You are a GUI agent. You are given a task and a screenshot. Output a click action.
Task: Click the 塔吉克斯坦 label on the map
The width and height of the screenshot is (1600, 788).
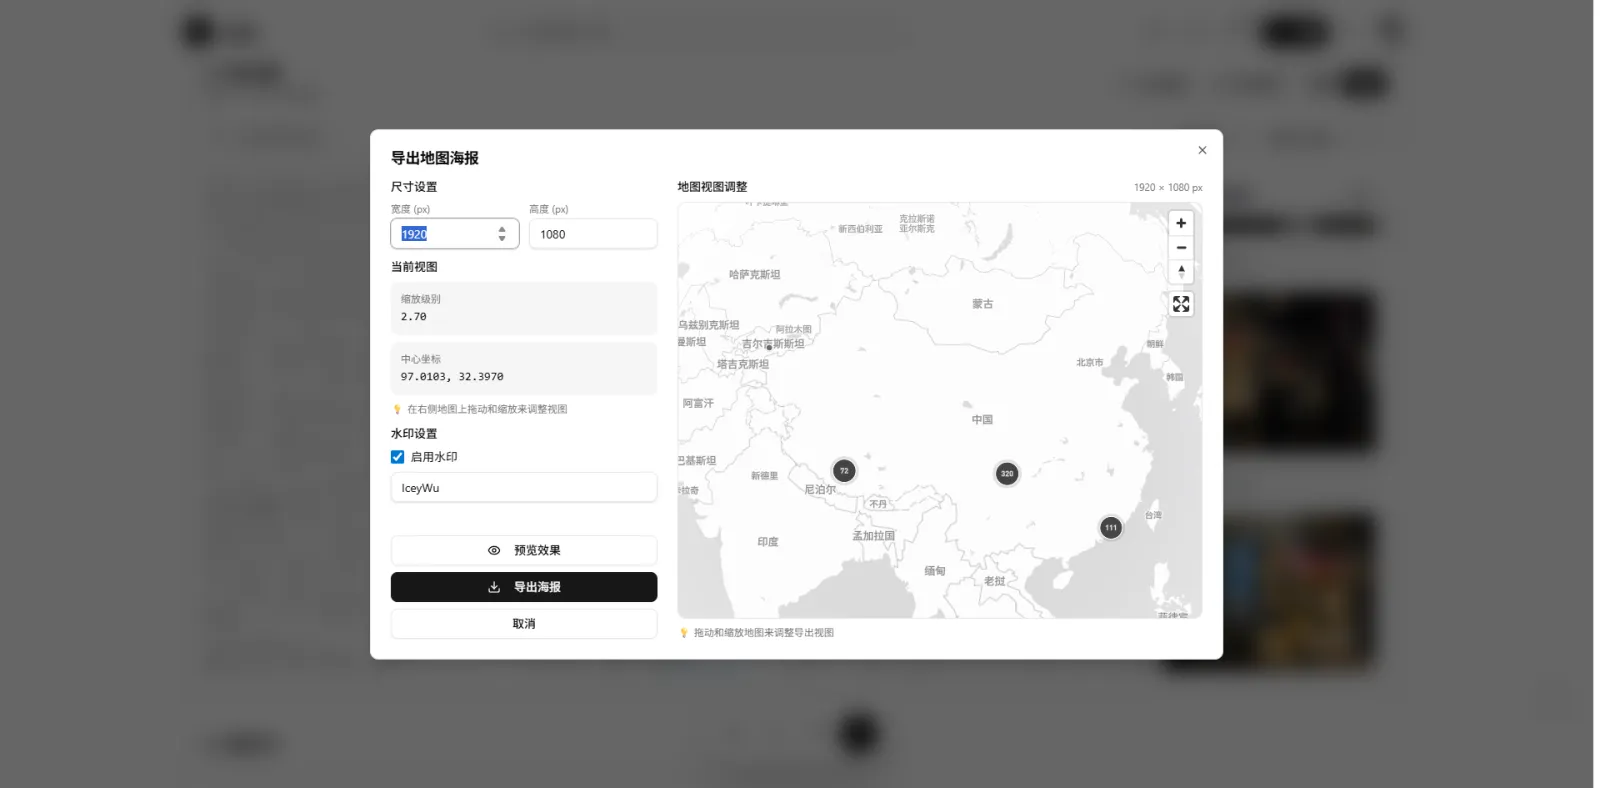pos(743,365)
